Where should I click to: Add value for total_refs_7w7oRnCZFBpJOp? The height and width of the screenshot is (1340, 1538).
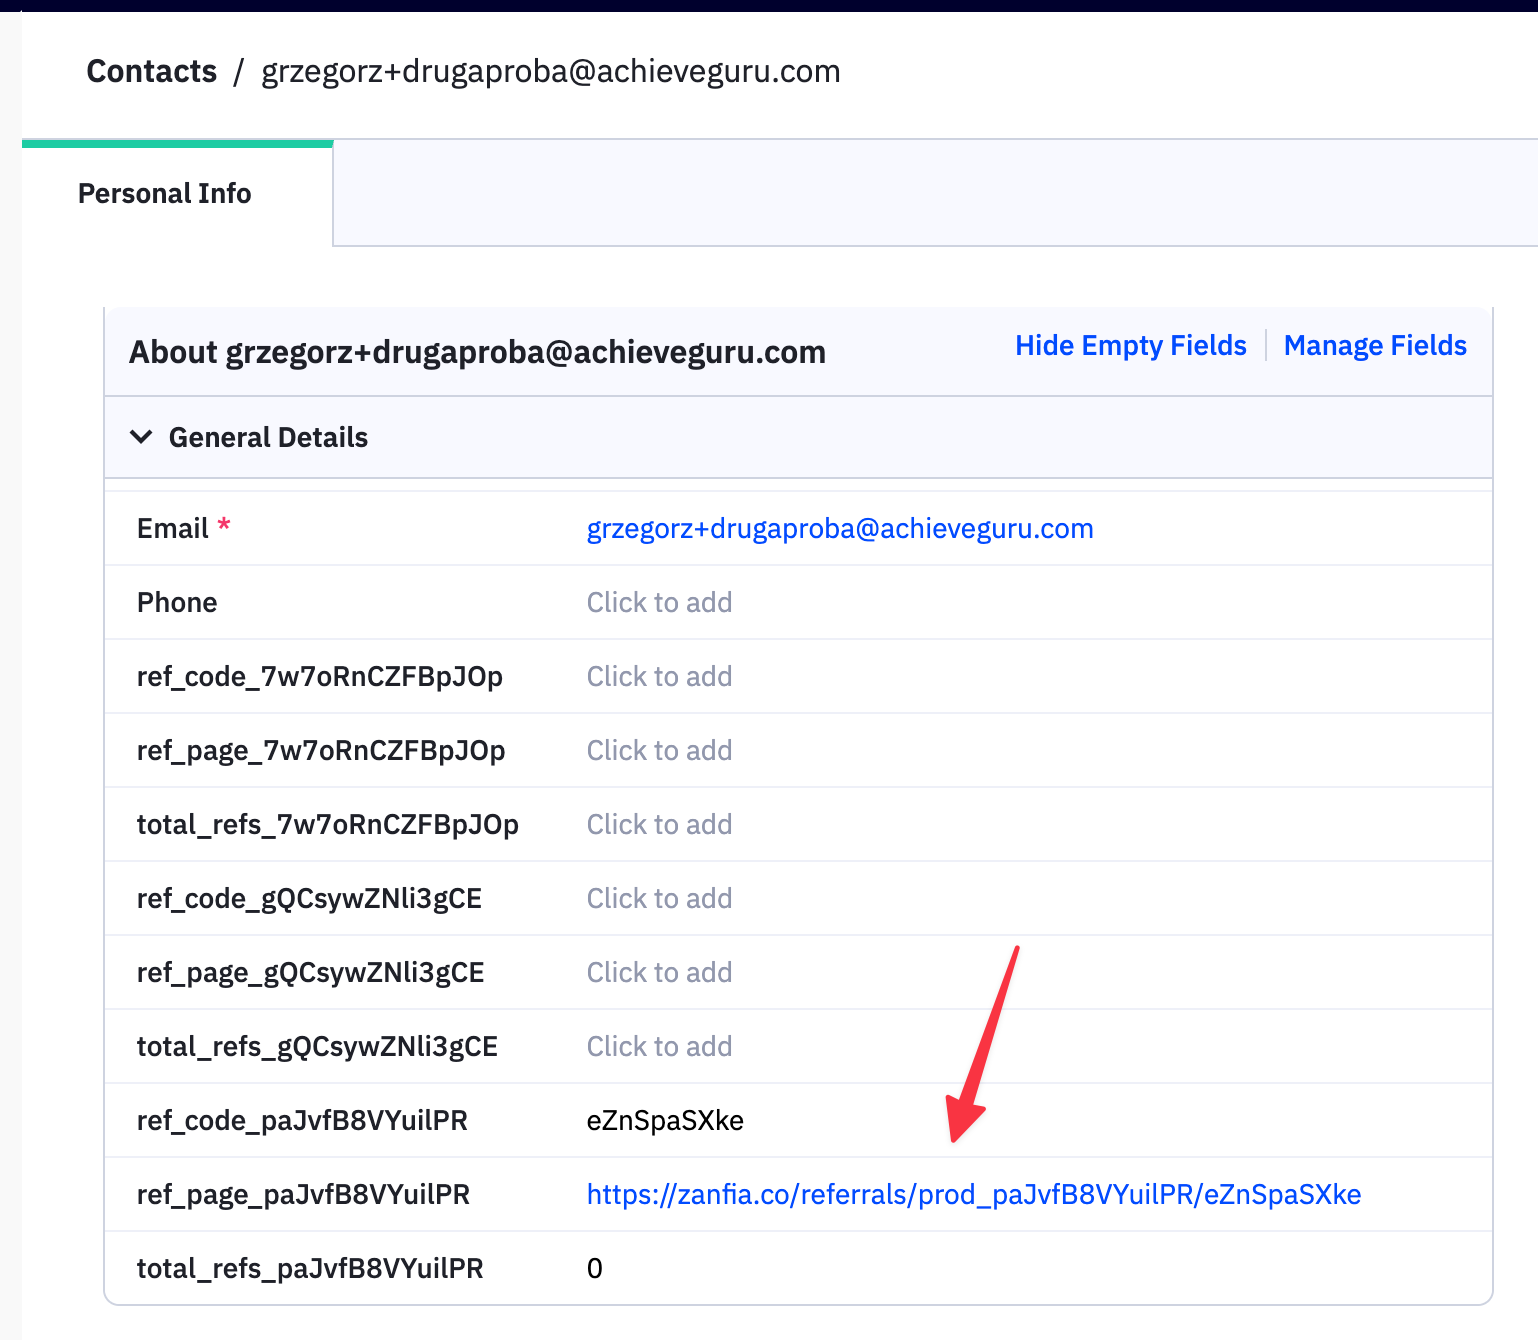click(x=659, y=824)
